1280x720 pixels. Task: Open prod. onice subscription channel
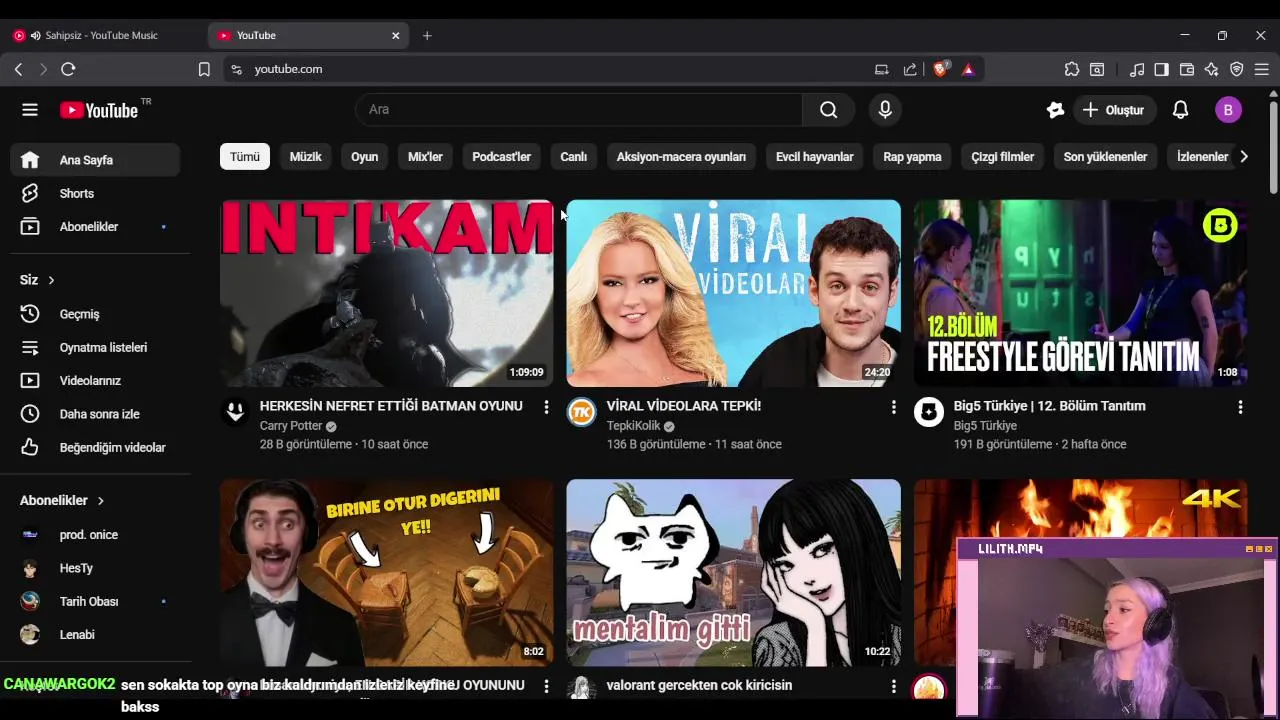pyautogui.click(x=95, y=535)
